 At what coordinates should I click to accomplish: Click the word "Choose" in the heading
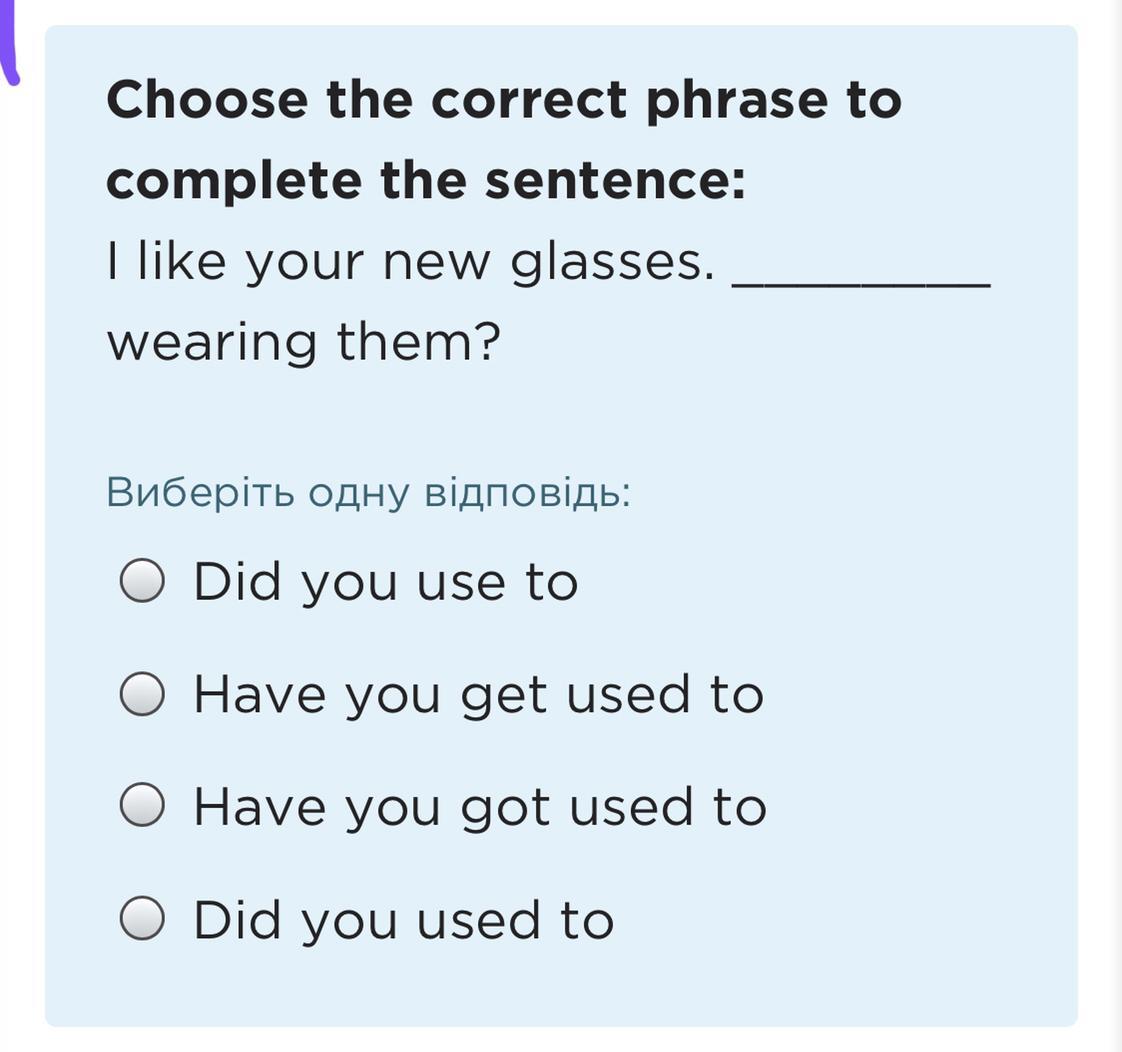(x=207, y=100)
